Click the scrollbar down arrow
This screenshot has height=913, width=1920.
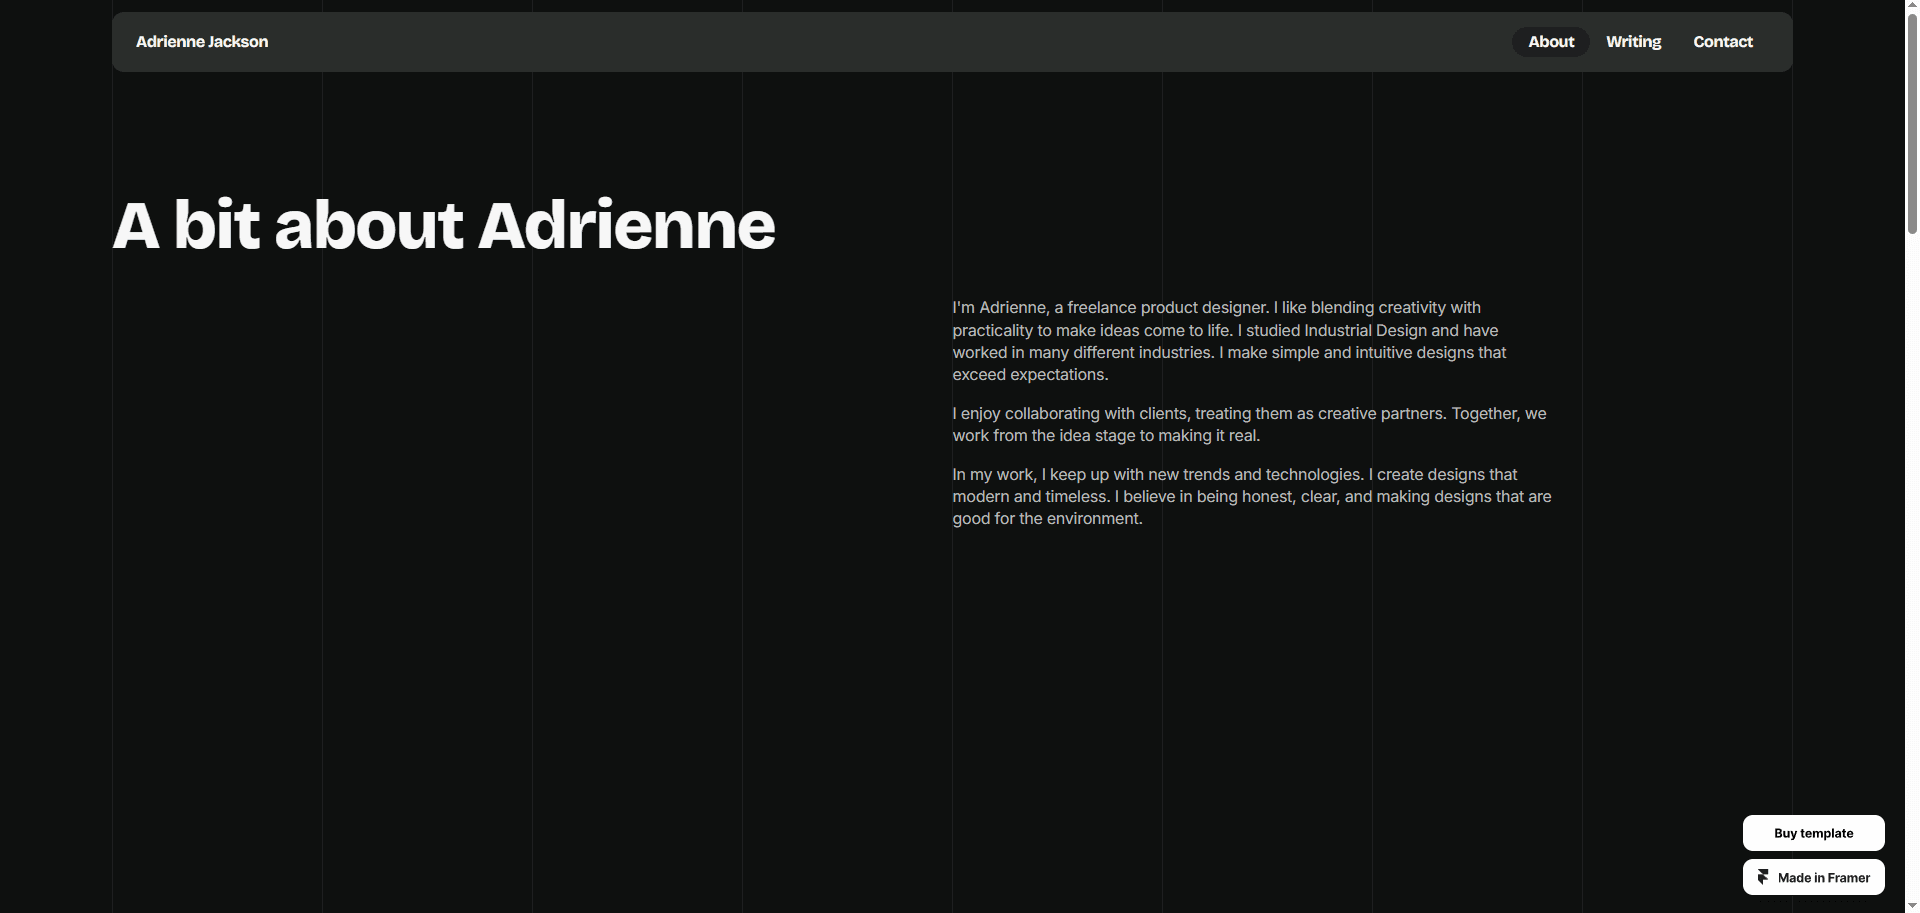pos(1912,905)
